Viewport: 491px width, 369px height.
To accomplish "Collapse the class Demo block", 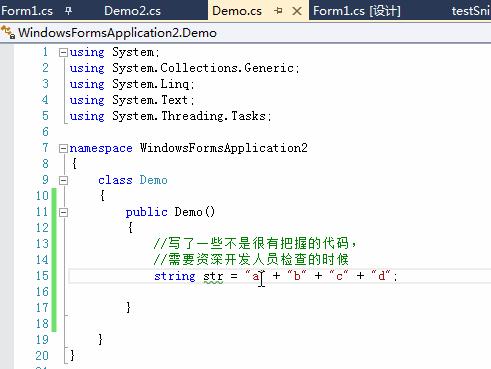I will point(63,180).
